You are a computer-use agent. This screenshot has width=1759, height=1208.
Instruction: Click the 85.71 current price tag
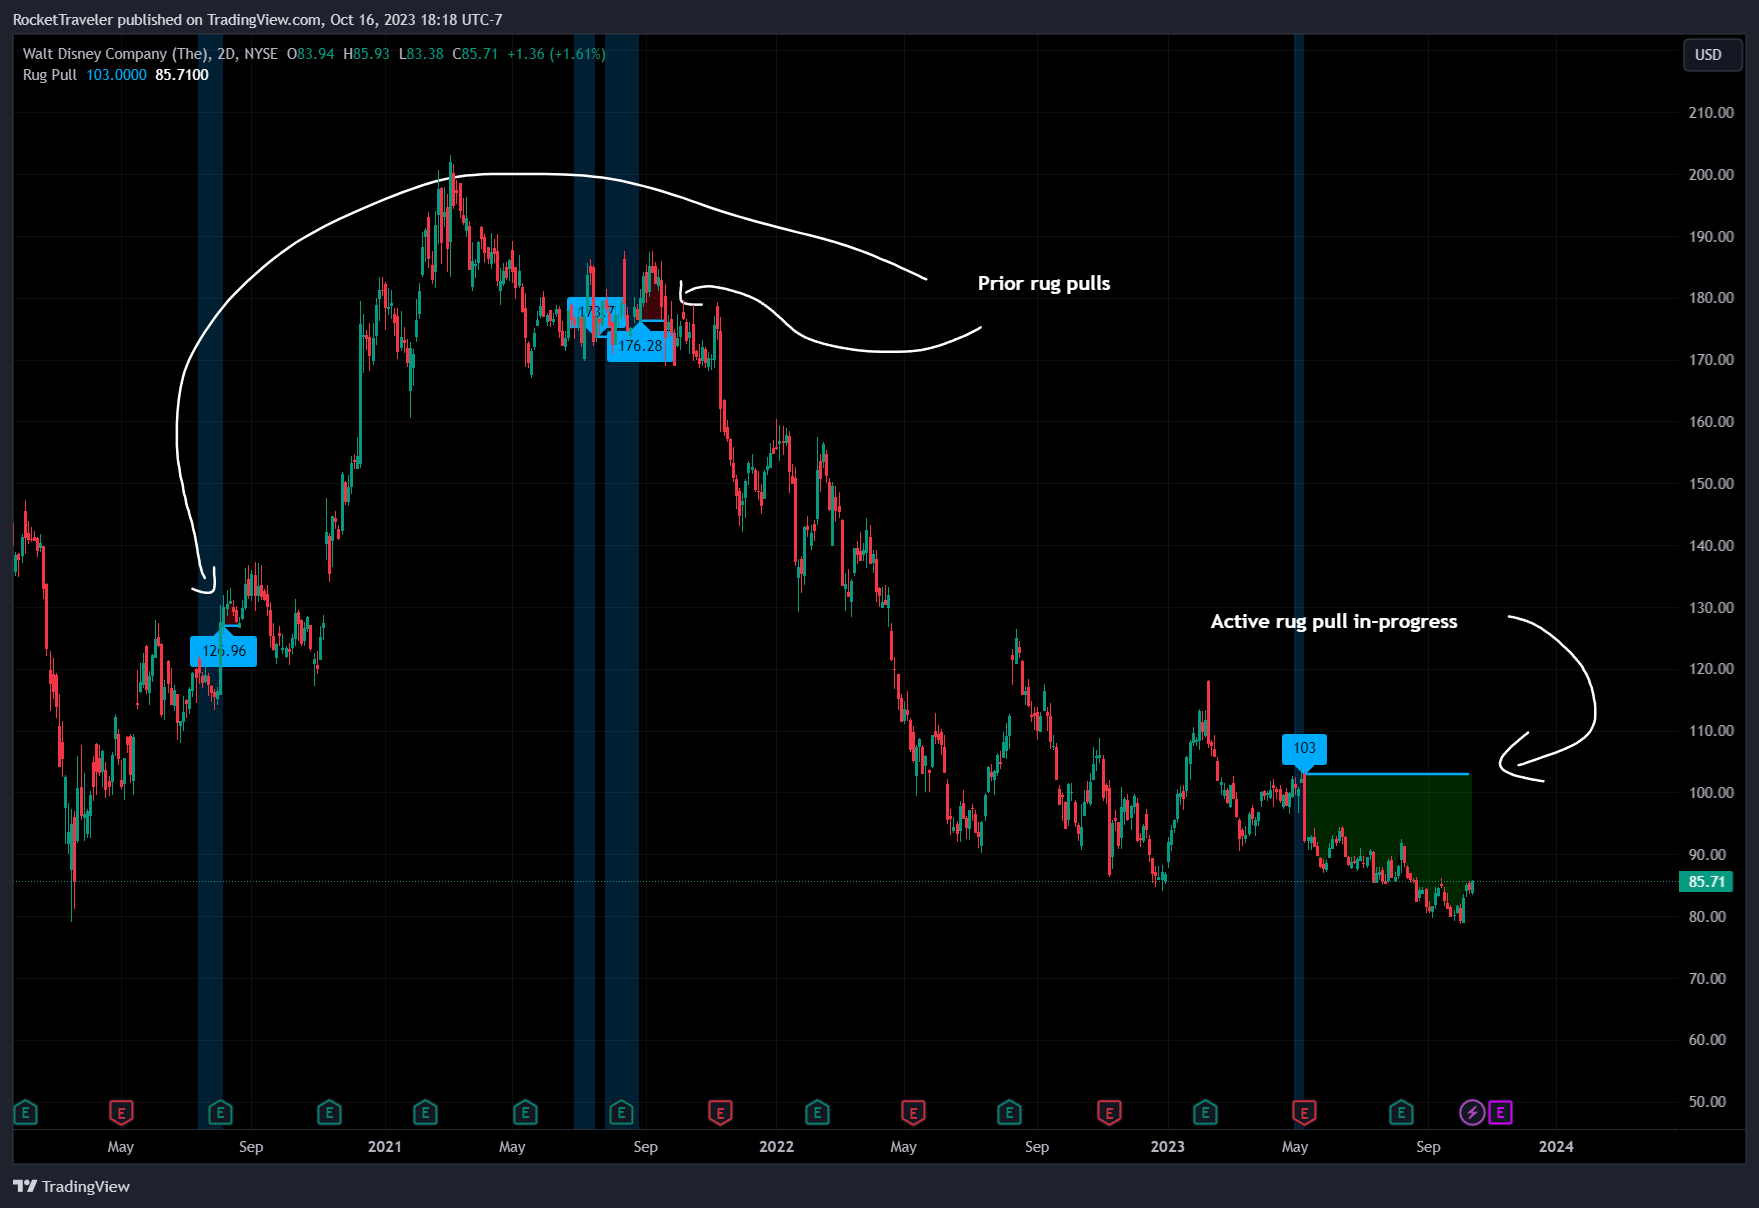(x=1707, y=881)
